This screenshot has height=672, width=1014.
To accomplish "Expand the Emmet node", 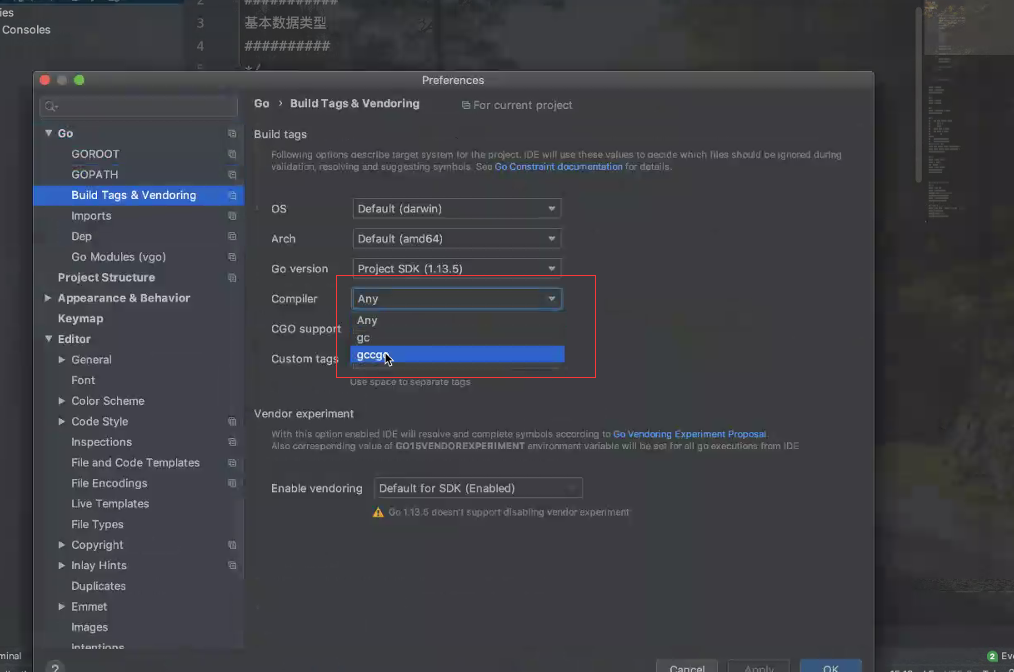I will click(61, 607).
